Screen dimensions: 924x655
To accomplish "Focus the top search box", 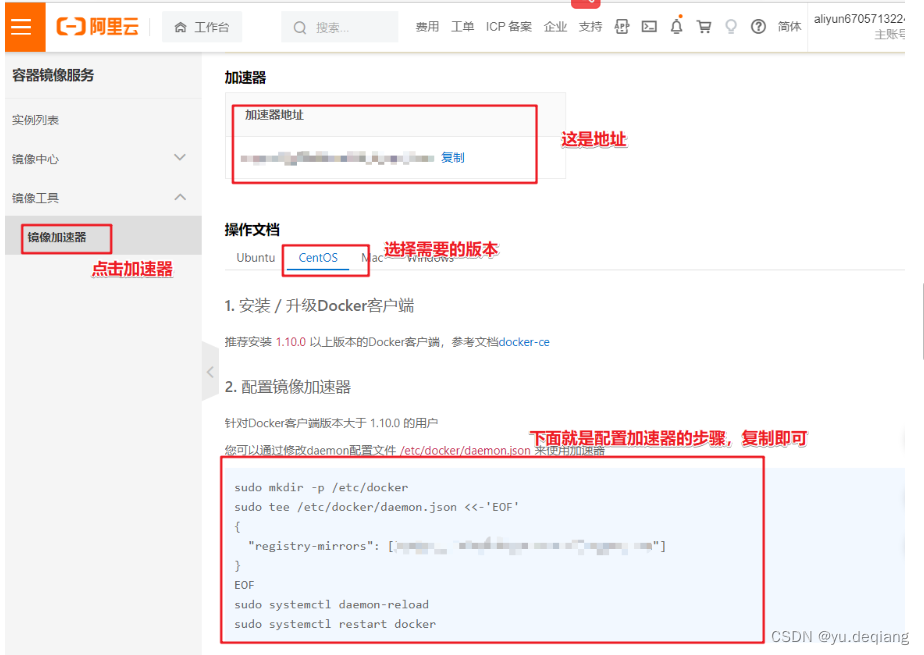I will click(339, 27).
